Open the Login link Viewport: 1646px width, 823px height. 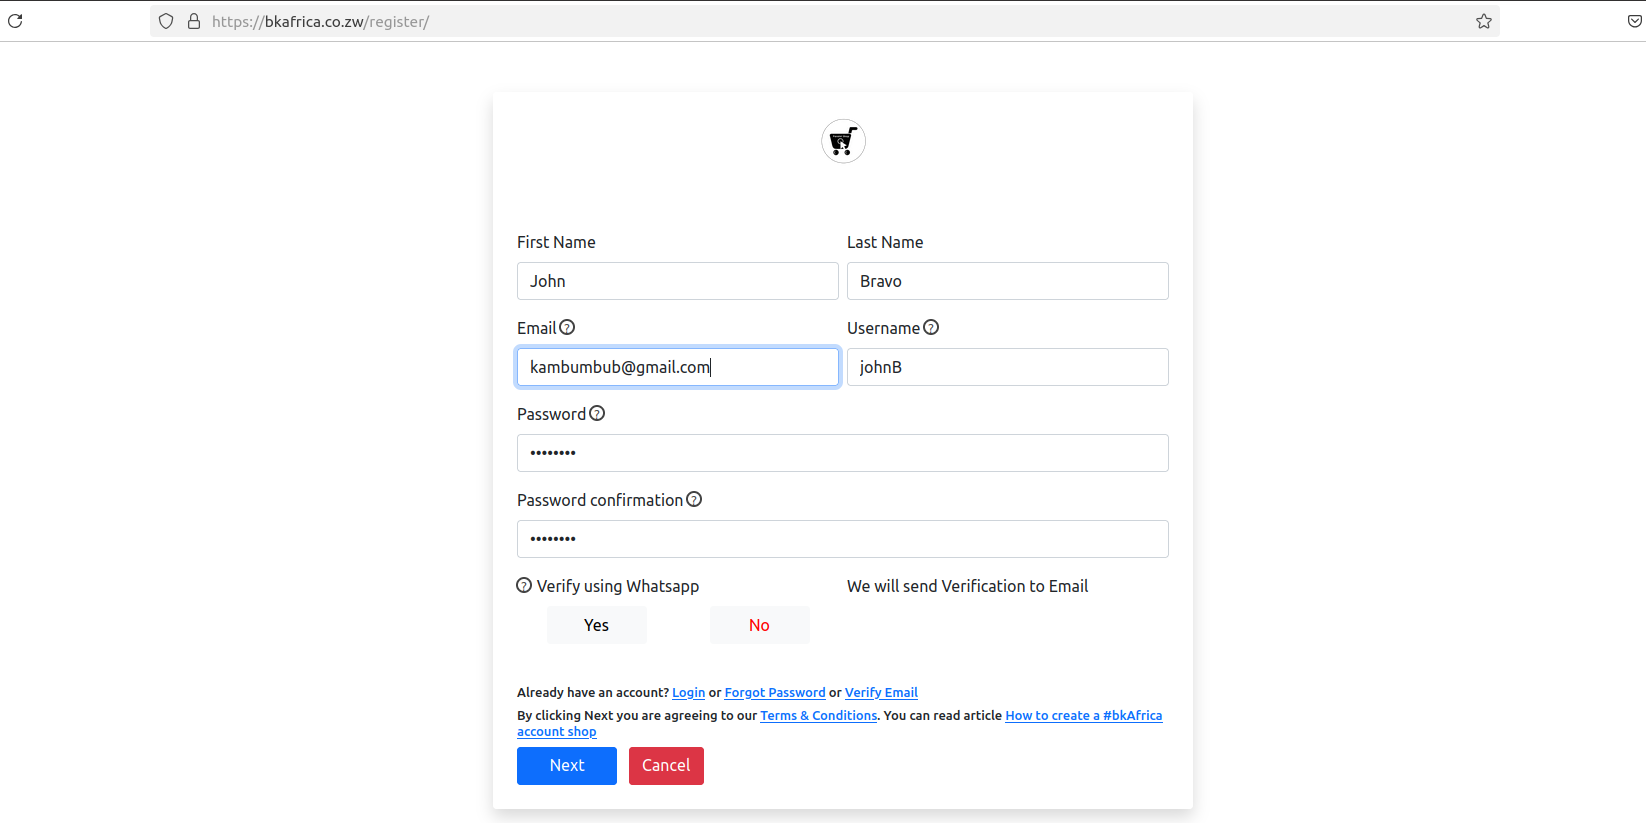688,692
